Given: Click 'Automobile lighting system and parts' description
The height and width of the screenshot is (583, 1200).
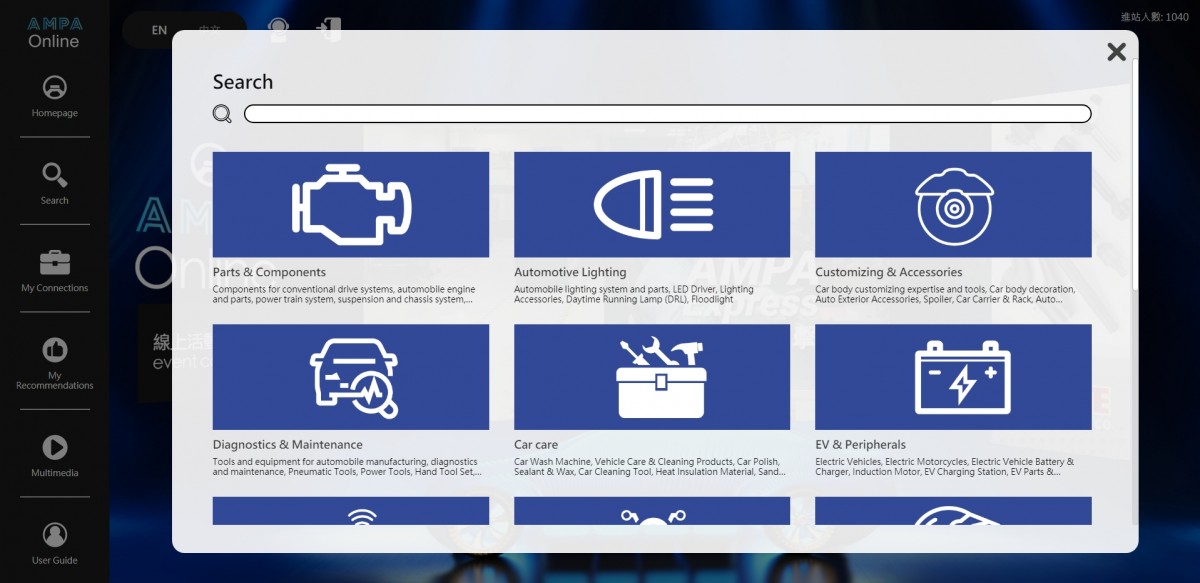Looking at the screenshot, I should point(634,294).
